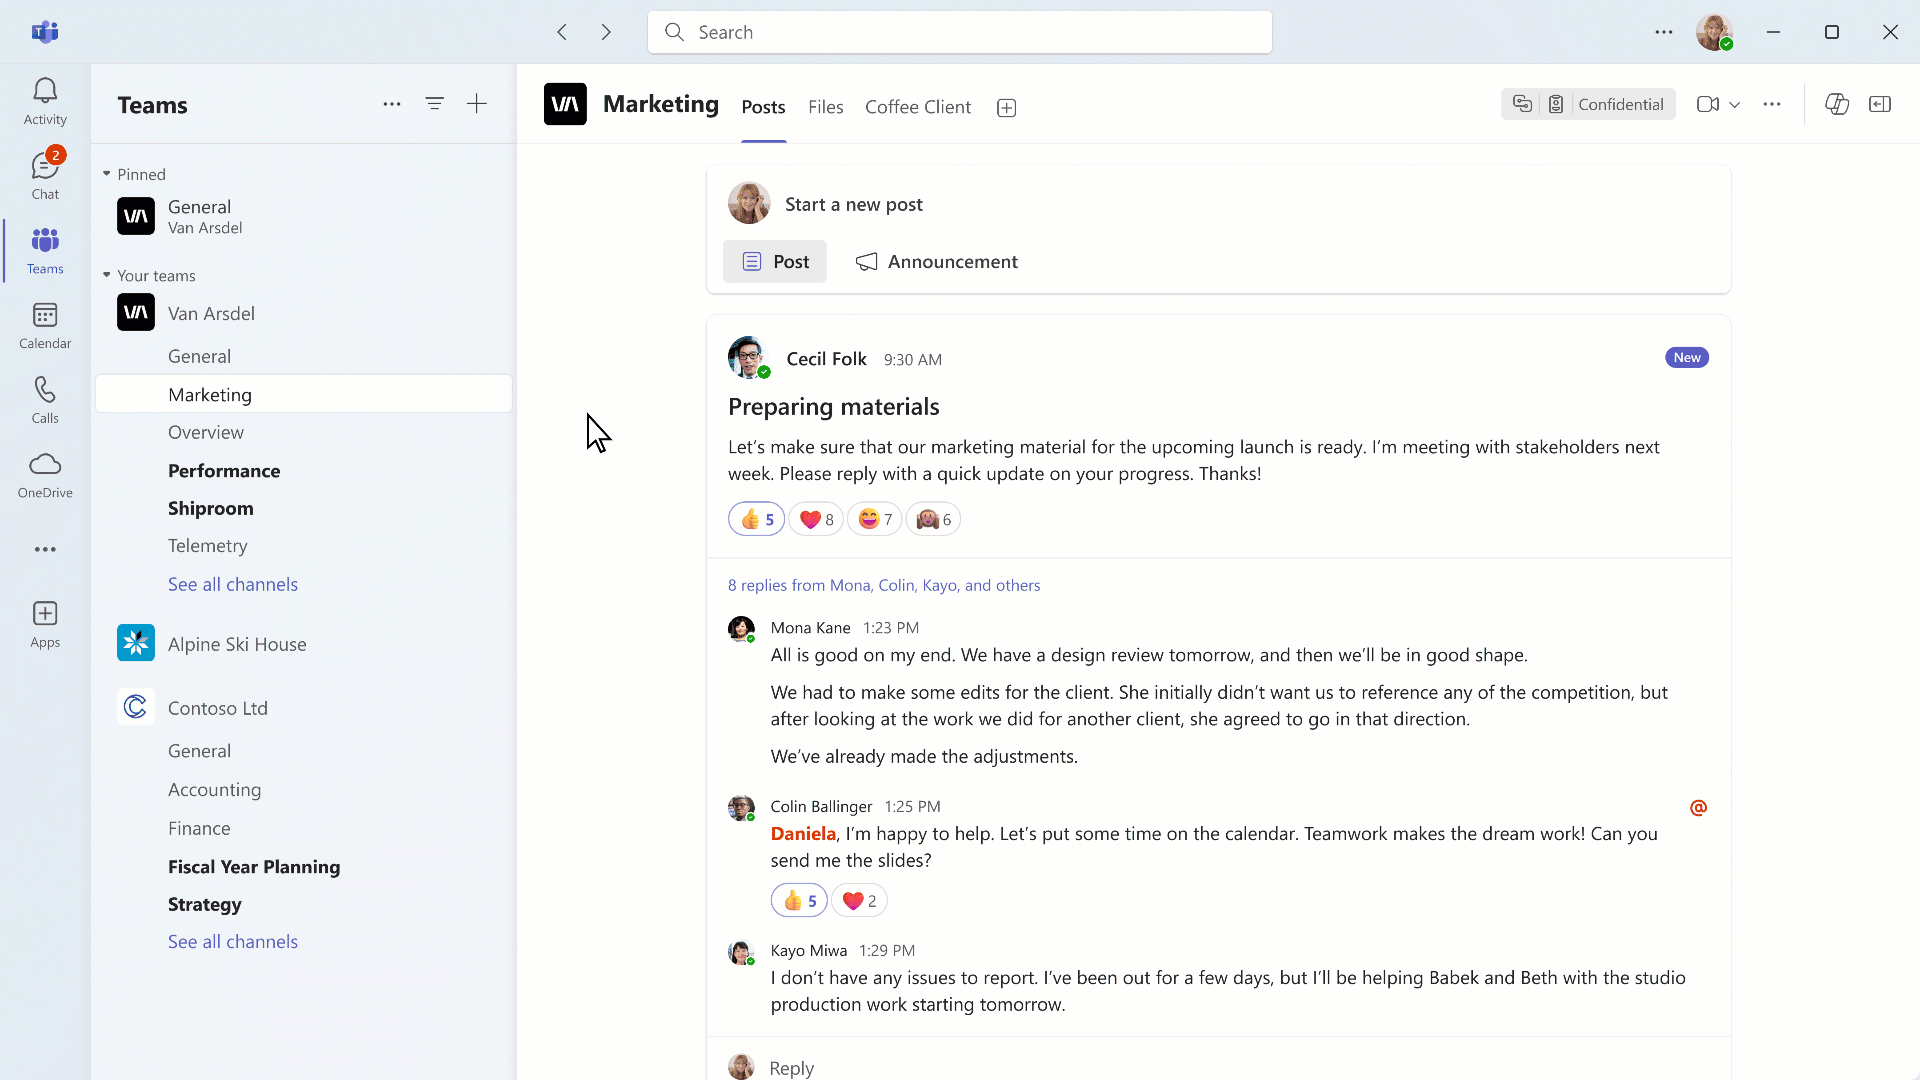Click See all channels under Van Arsdel
Viewport: 1920px width, 1080px height.
[232, 584]
